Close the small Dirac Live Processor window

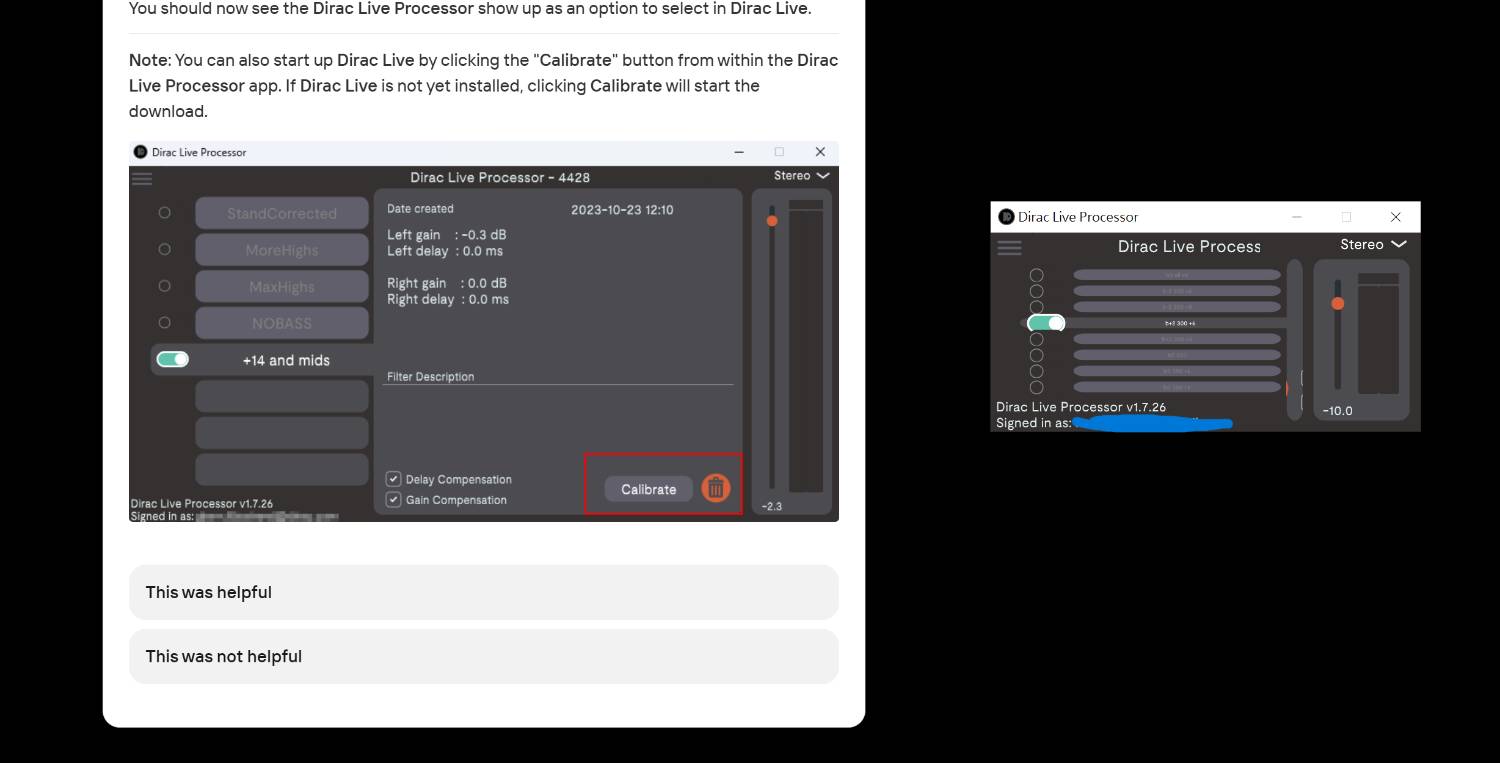(x=1395, y=217)
